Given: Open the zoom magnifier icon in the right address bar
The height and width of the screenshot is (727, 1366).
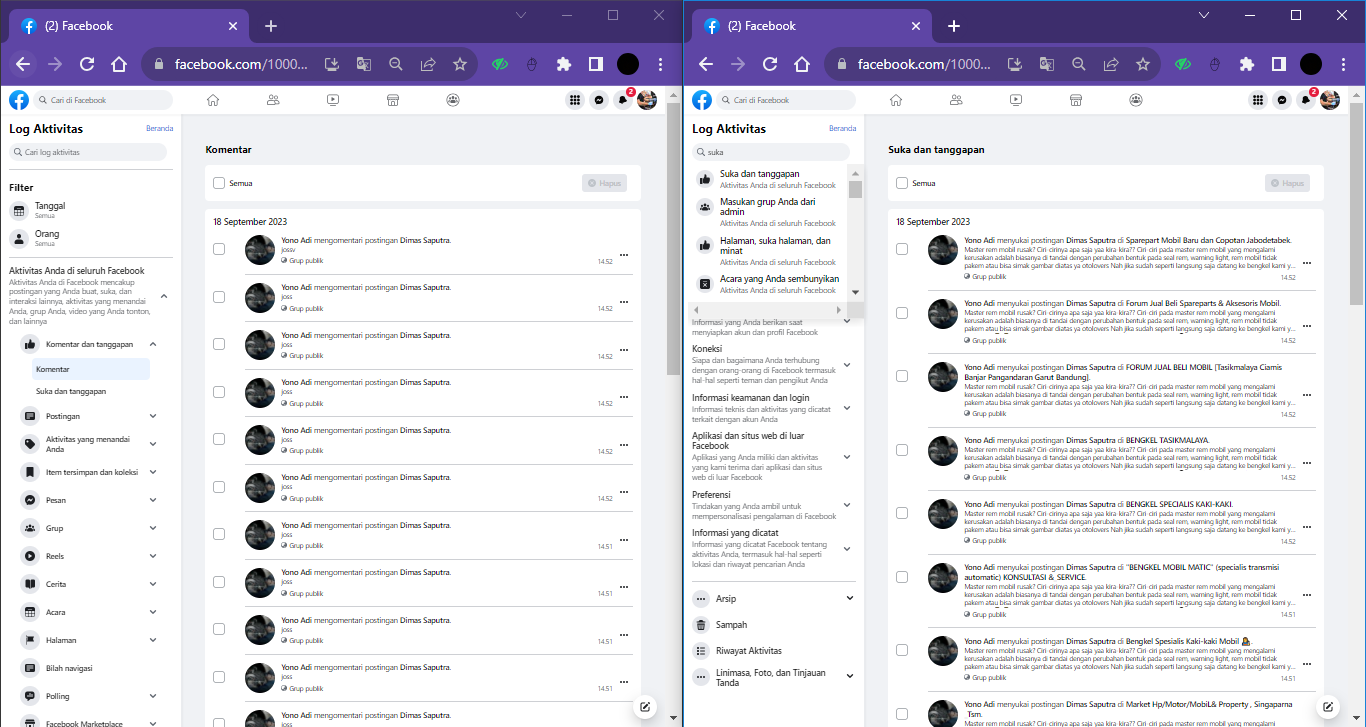Looking at the screenshot, I should coord(1079,64).
